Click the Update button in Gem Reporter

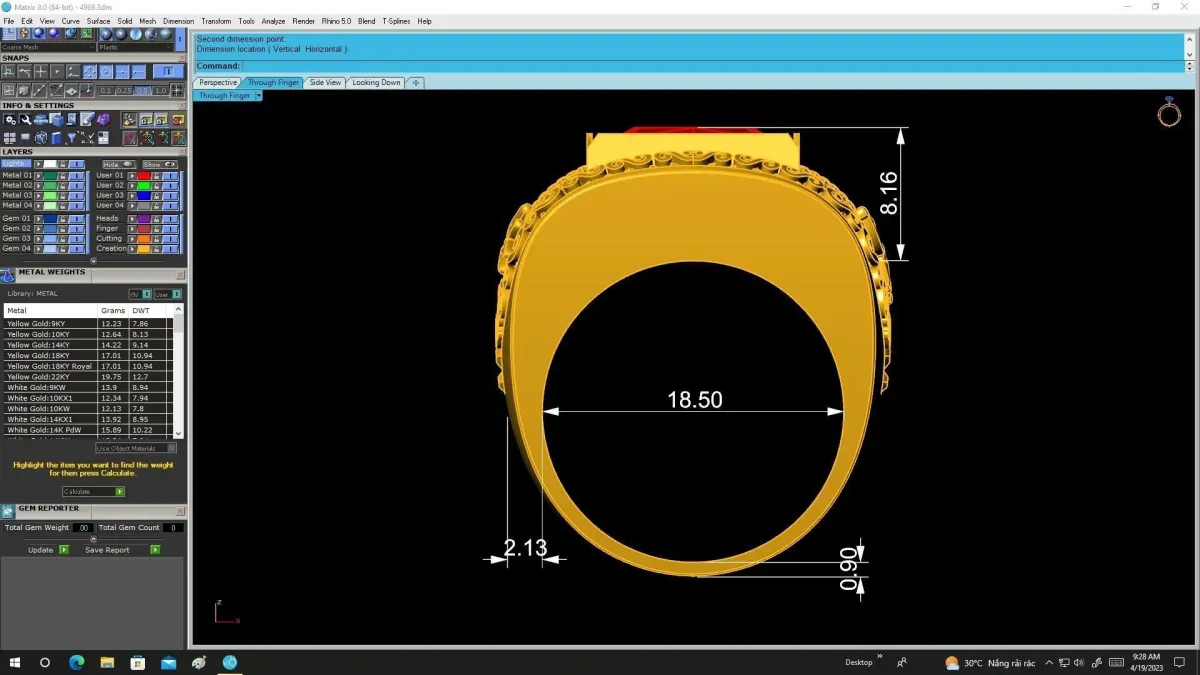[x=48, y=550]
